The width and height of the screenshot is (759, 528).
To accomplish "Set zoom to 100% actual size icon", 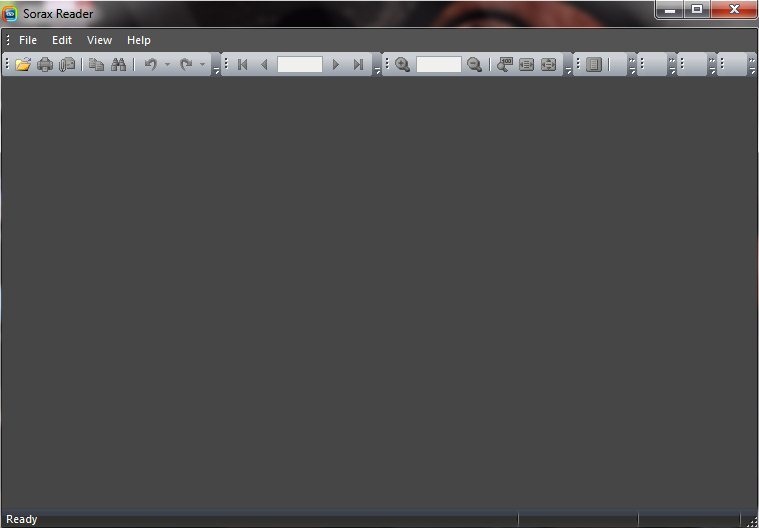I will [504, 64].
